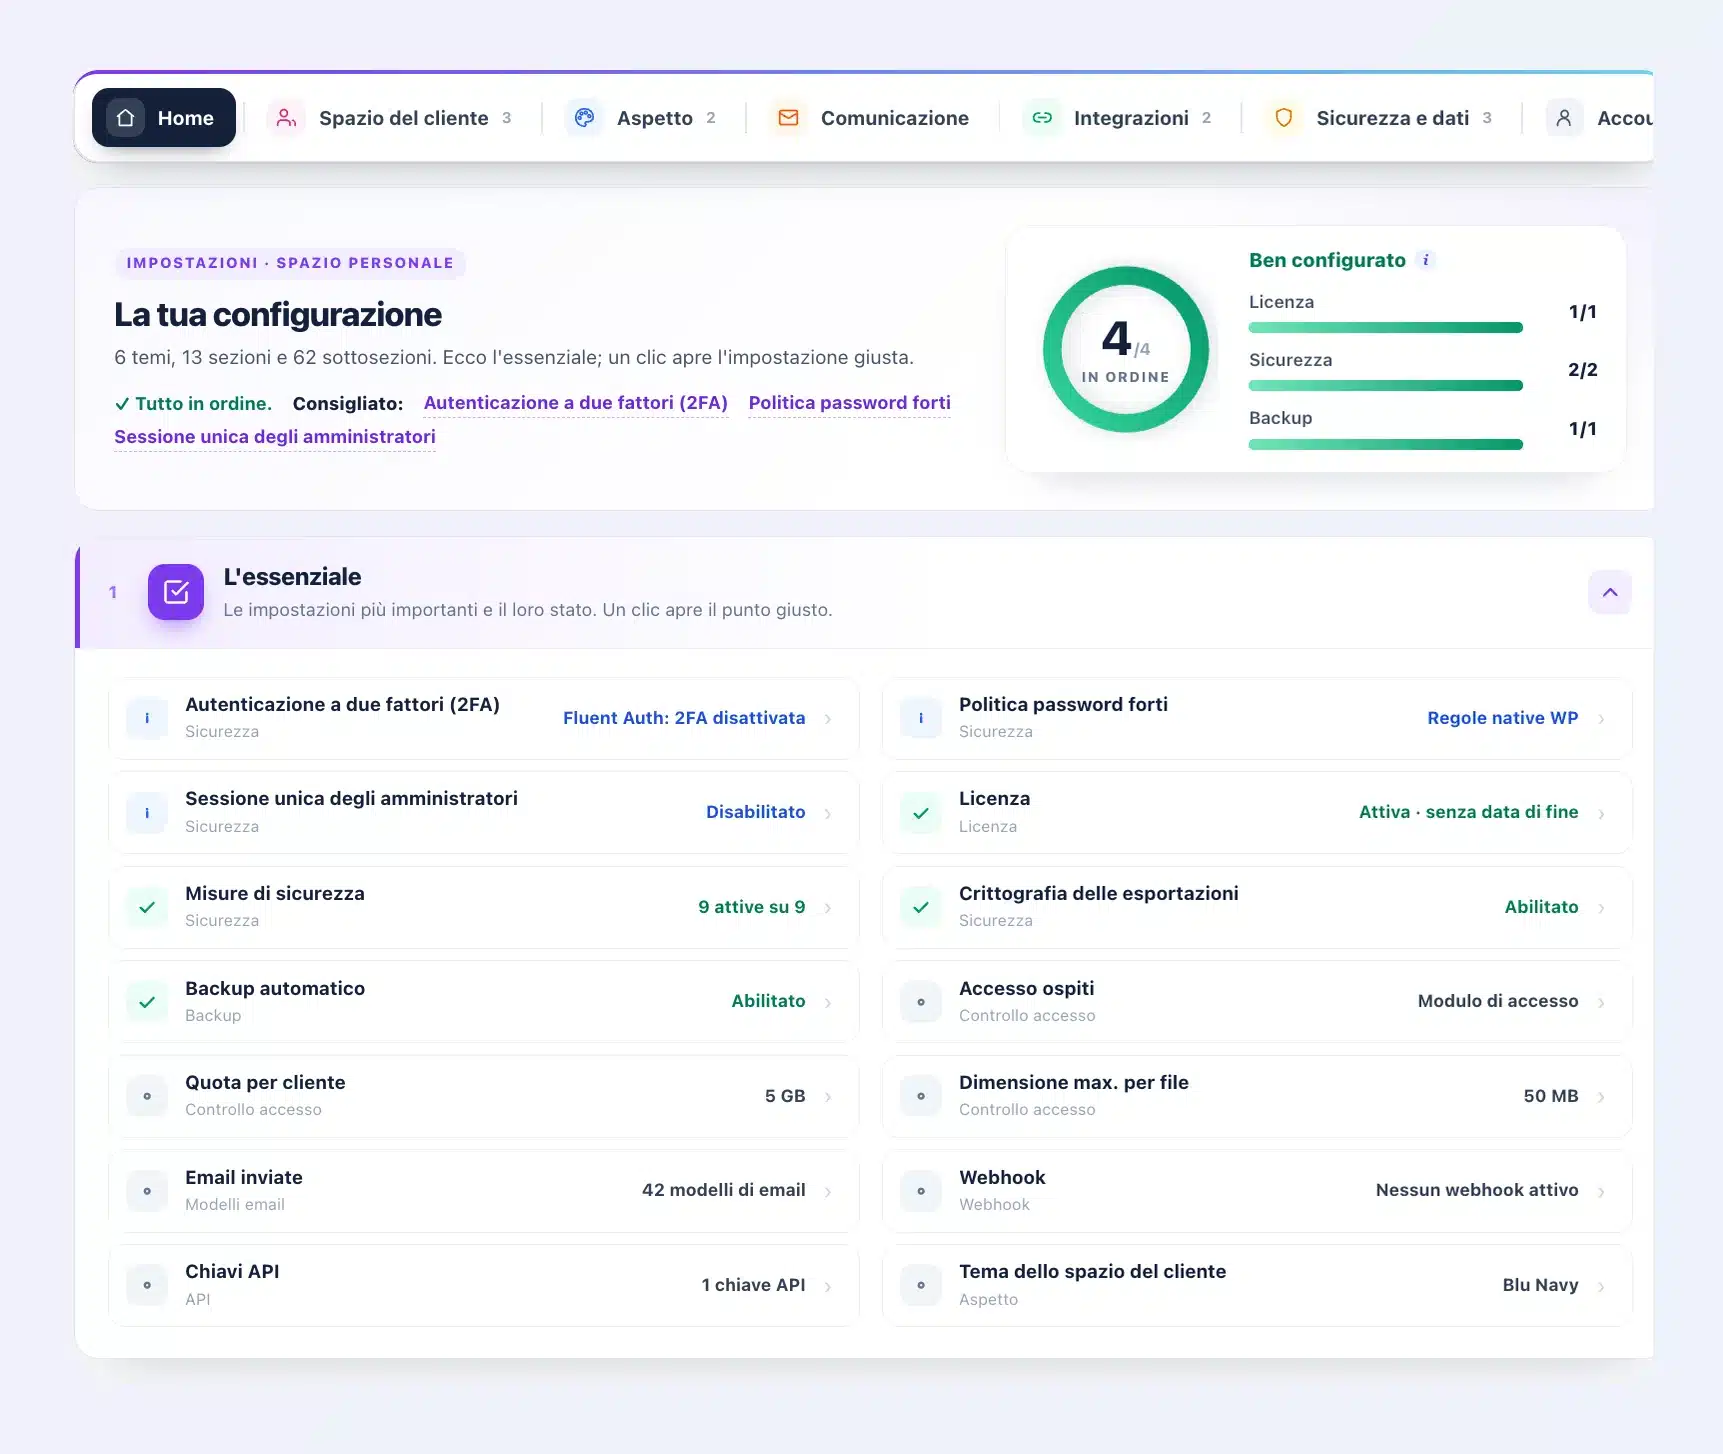Open the Comunicazione tab
1723x1454 pixels.
pos(871,118)
